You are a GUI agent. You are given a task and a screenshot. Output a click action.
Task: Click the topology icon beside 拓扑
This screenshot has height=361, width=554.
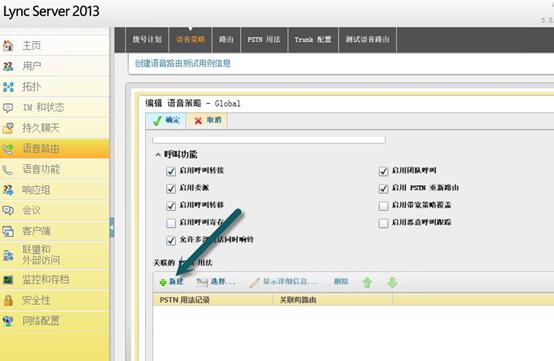[8, 87]
